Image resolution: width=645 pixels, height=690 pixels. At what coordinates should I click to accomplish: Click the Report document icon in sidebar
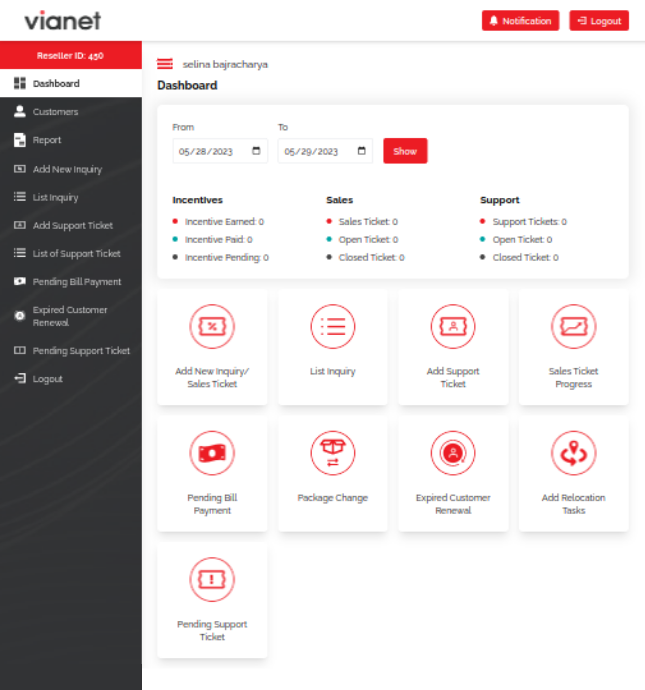20,140
